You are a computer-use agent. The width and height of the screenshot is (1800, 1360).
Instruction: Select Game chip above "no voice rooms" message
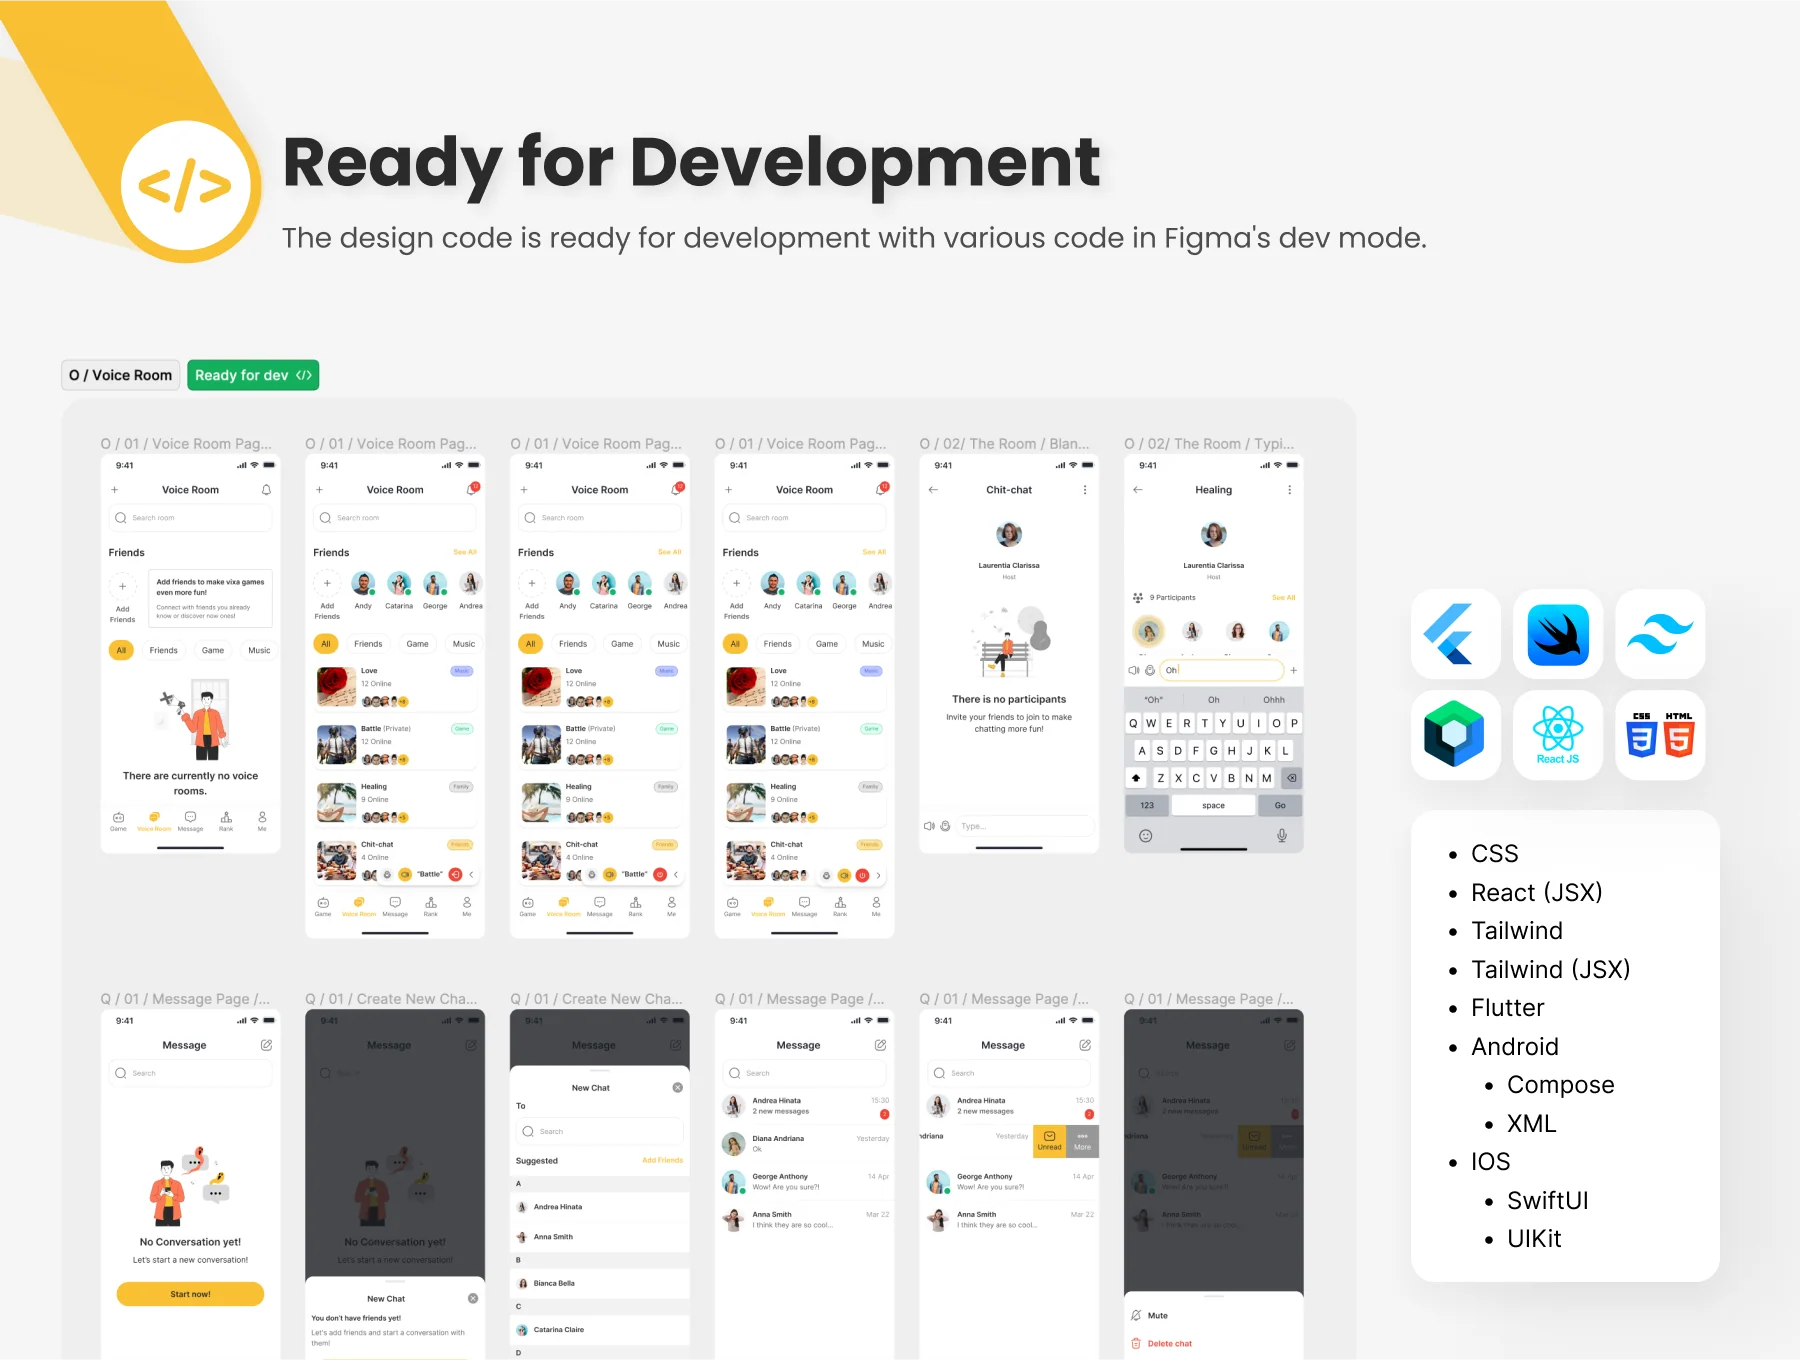click(213, 650)
